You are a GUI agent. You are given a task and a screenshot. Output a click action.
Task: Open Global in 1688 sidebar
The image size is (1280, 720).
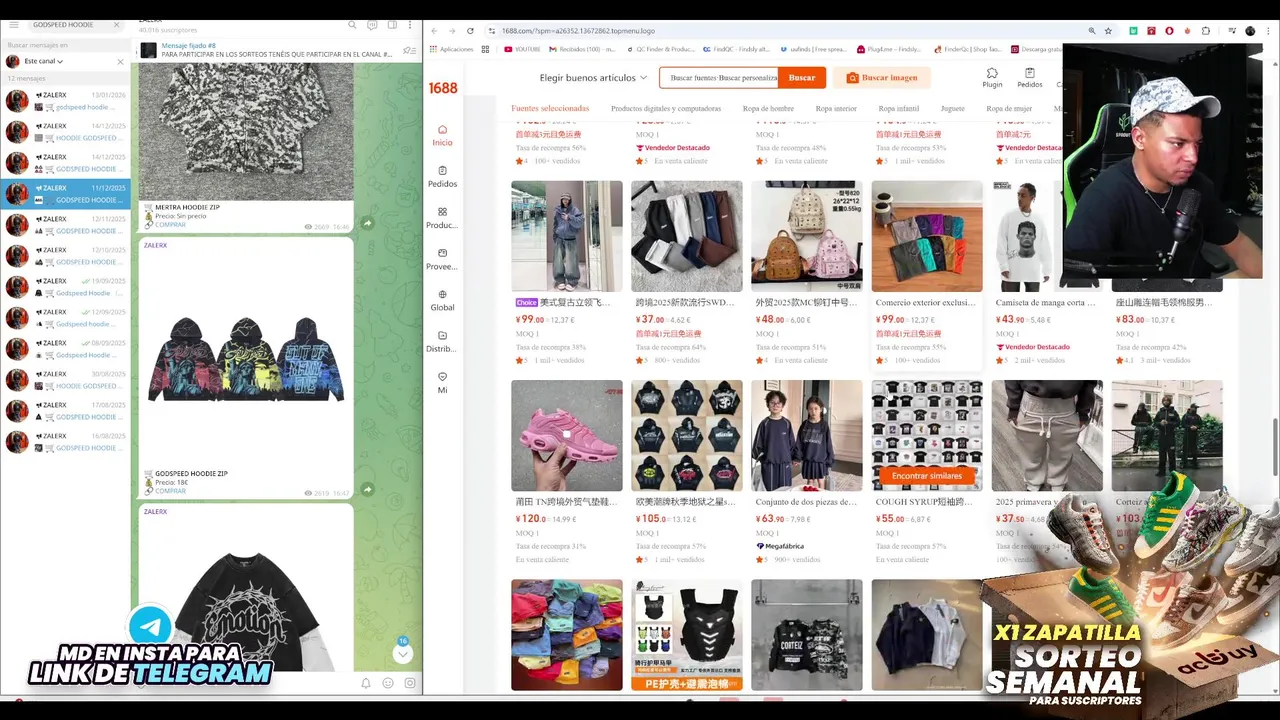click(x=442, y=301)
